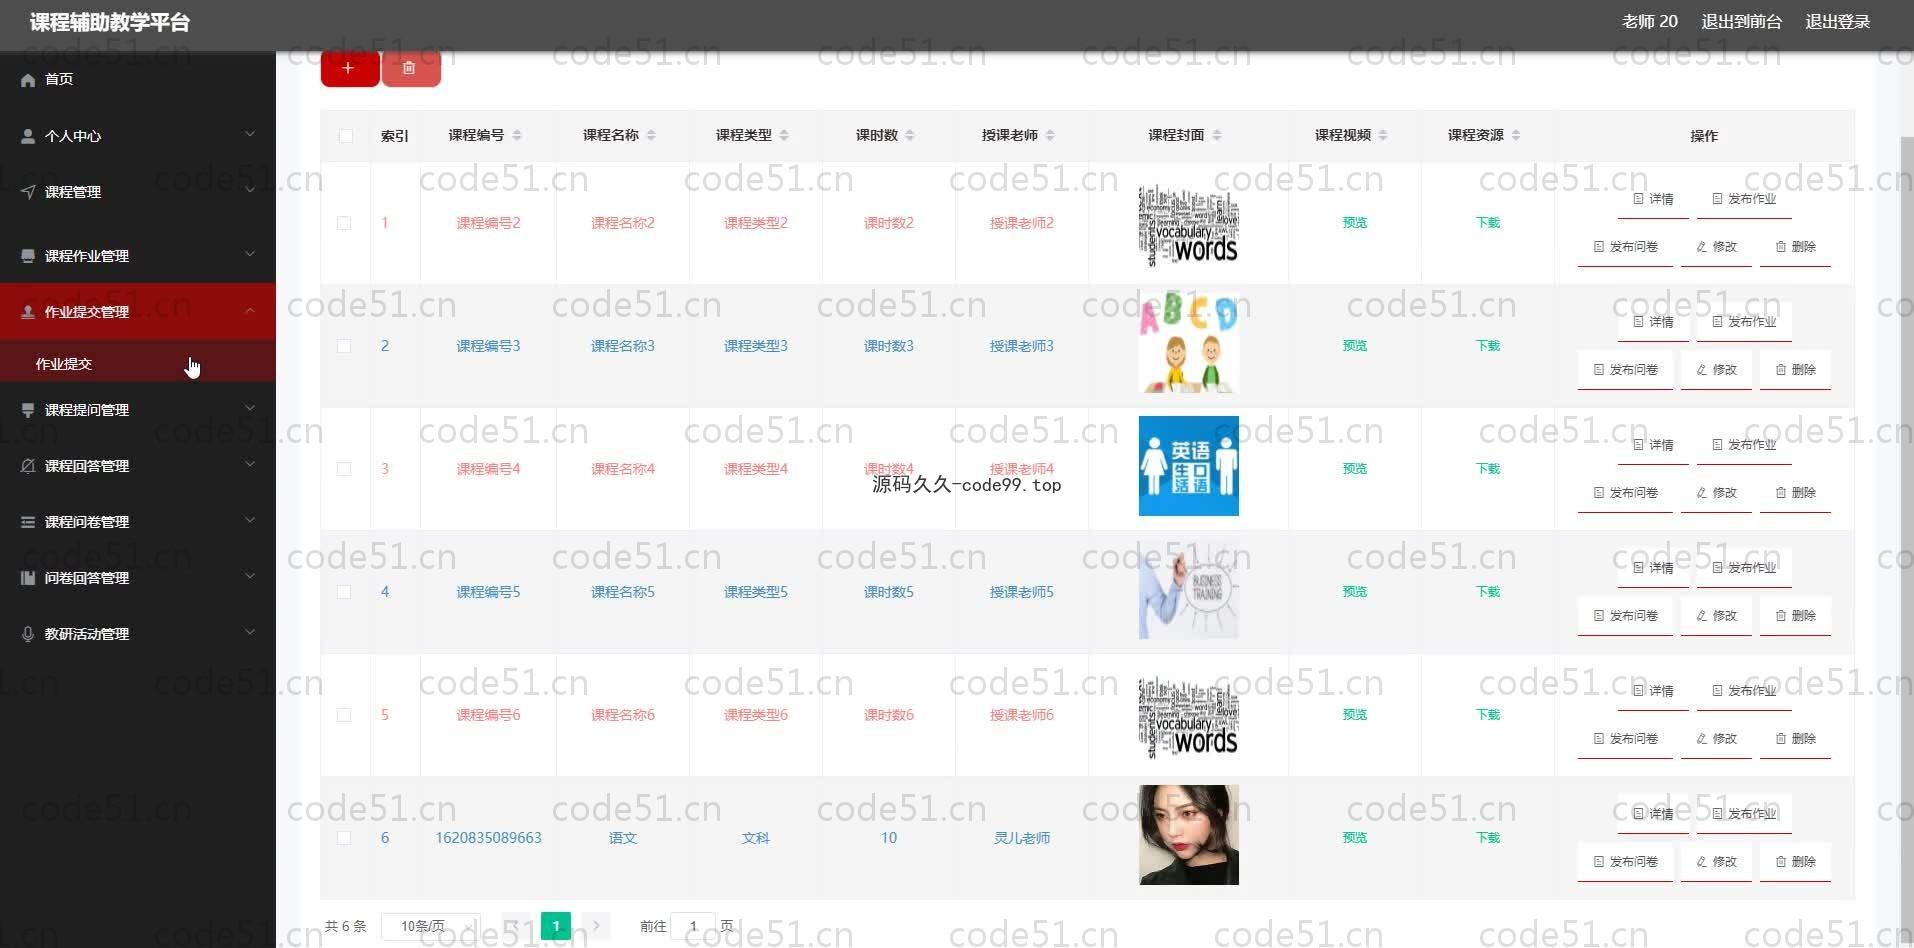Click 发布作业 for row 课程编号3
This screenshot has width=1914, height=948.
pos(1744,322)
